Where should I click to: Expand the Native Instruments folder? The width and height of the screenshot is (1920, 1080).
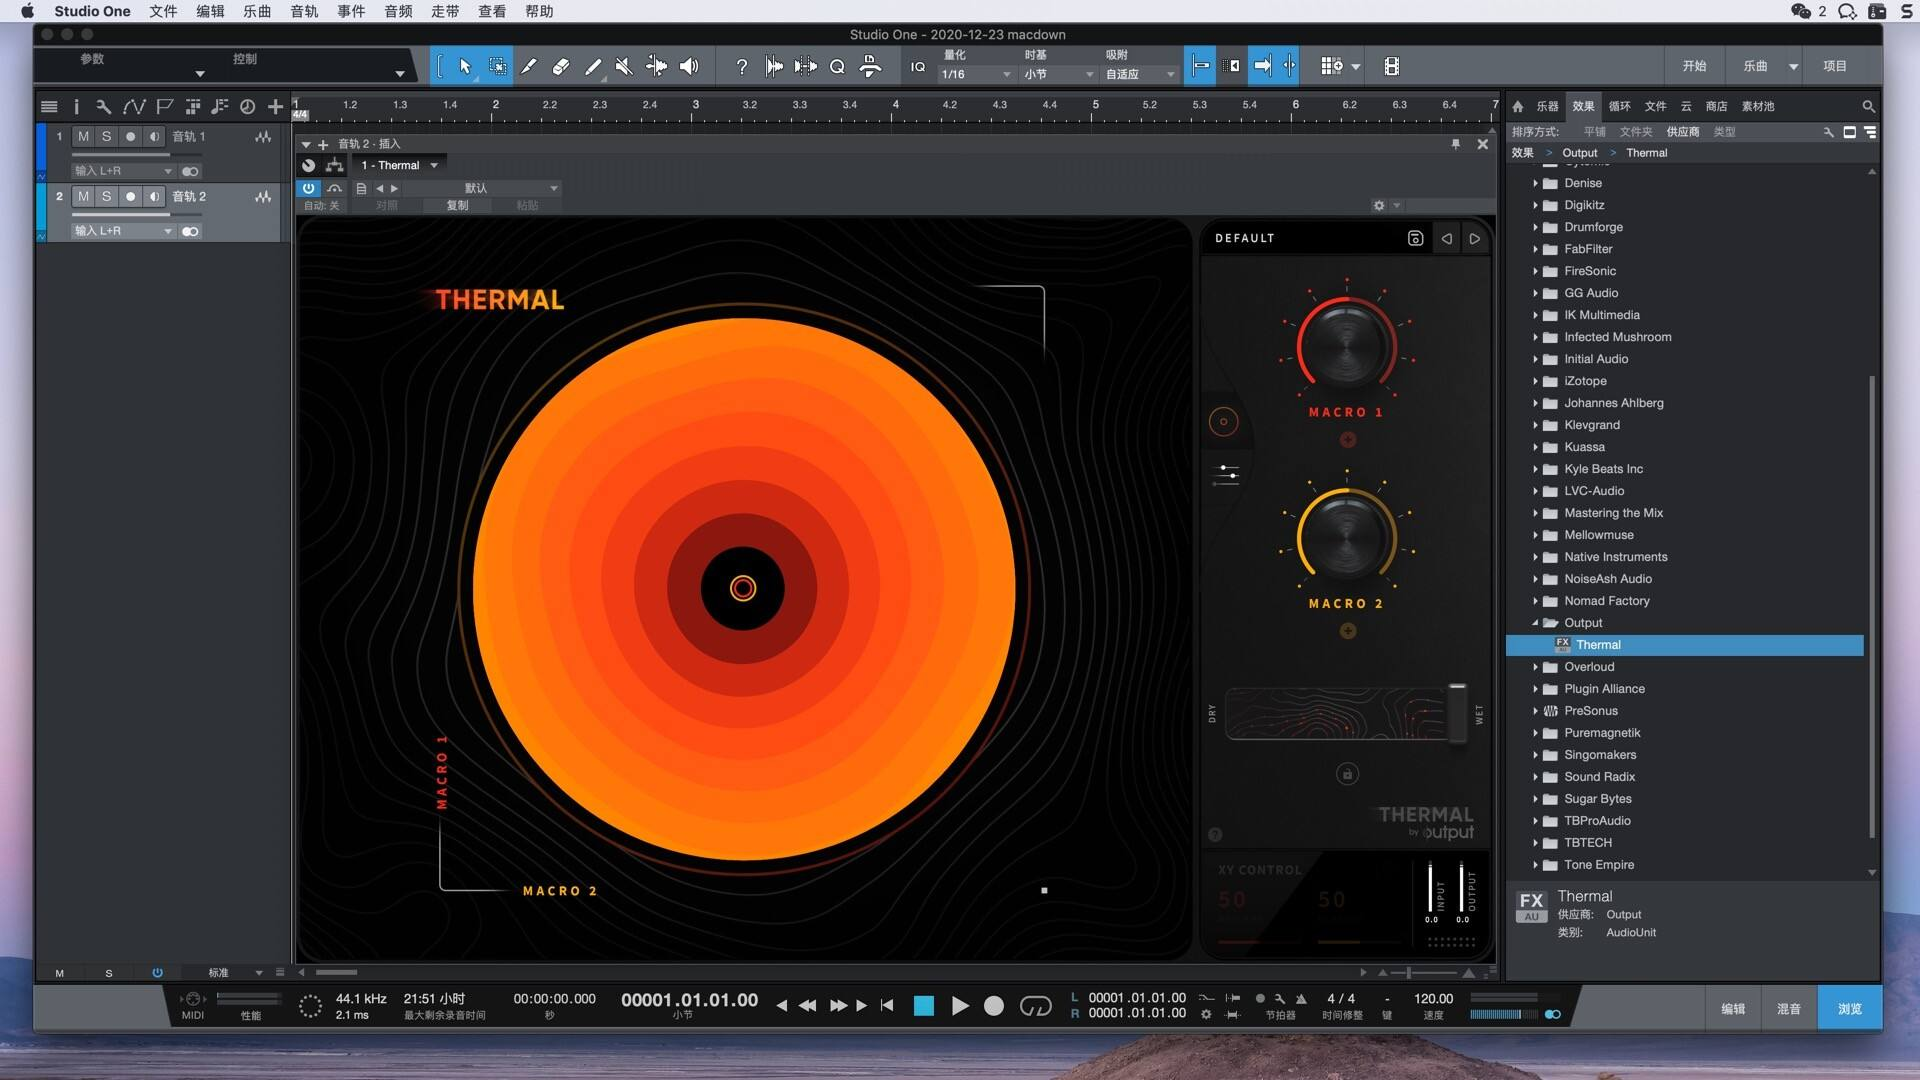coord(1535,557)
